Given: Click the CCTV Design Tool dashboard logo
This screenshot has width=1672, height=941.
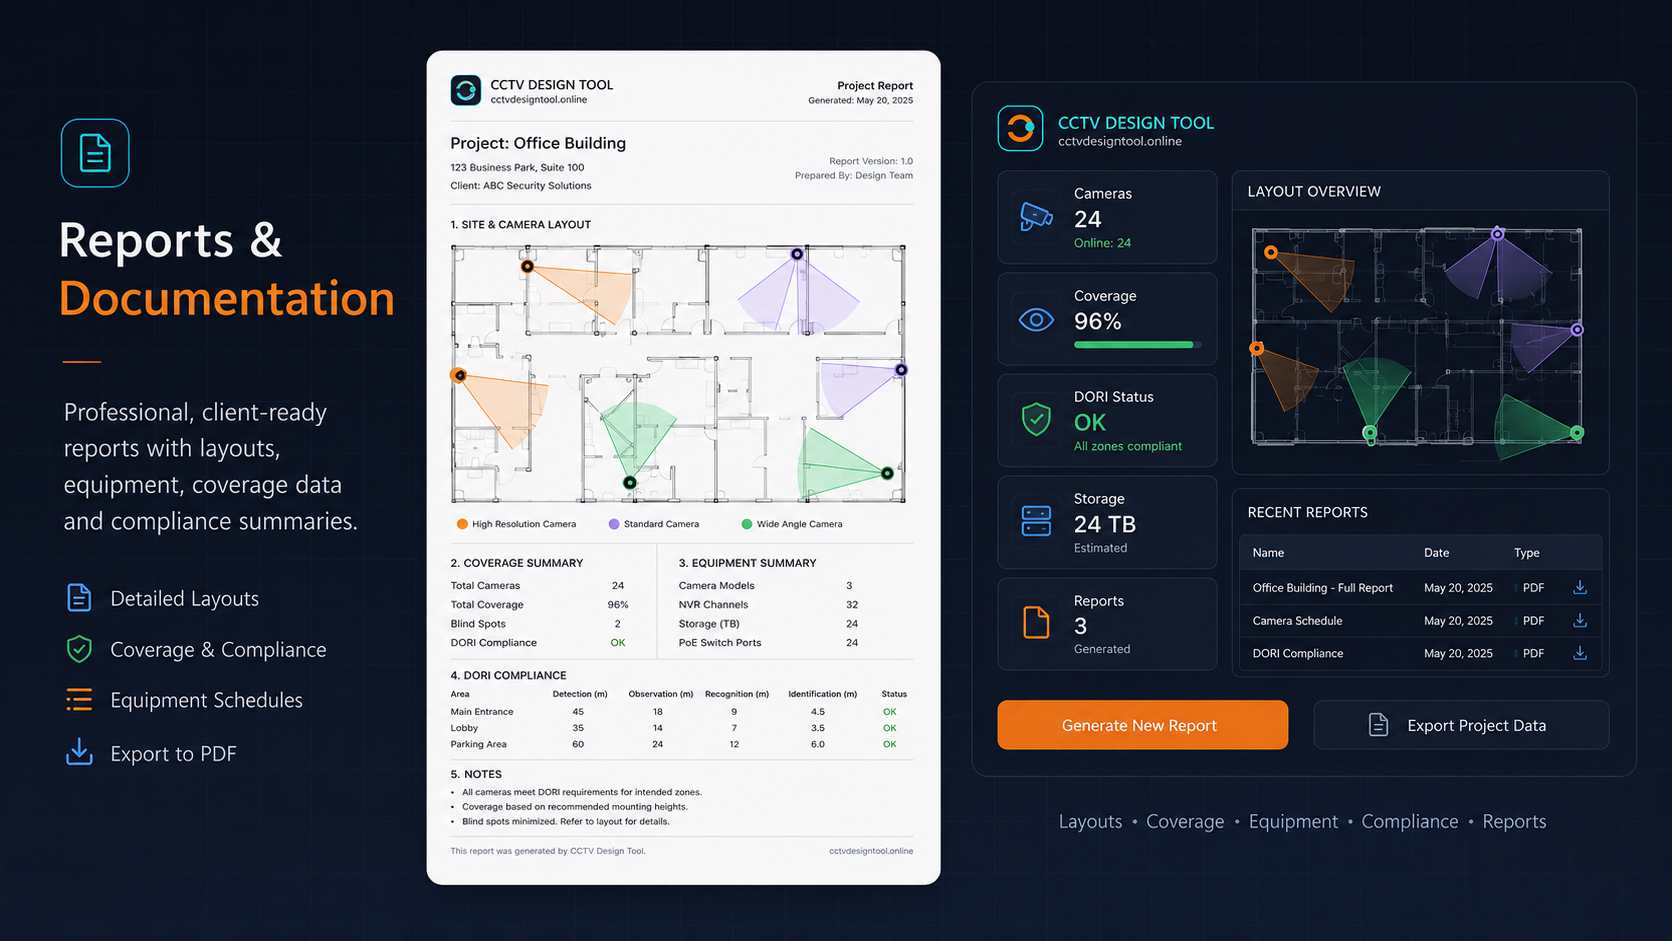Looking at the screenshot, I should click(x=1020, y=129).
